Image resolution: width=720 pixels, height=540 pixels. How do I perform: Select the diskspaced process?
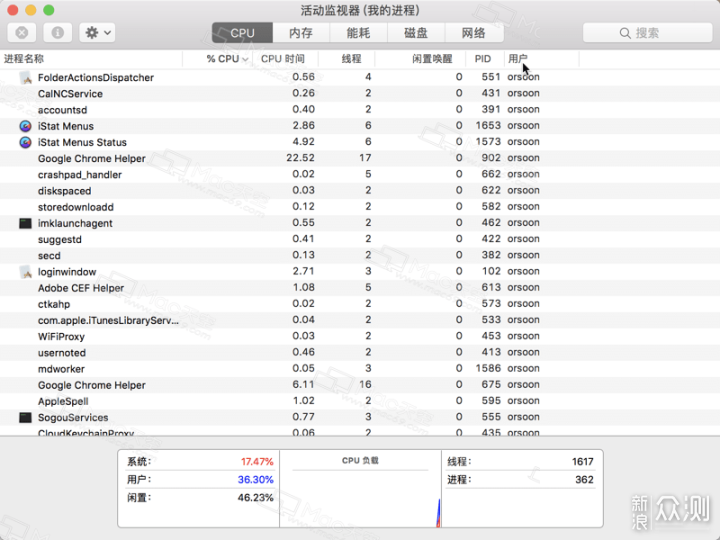click(x=360, y=191)
